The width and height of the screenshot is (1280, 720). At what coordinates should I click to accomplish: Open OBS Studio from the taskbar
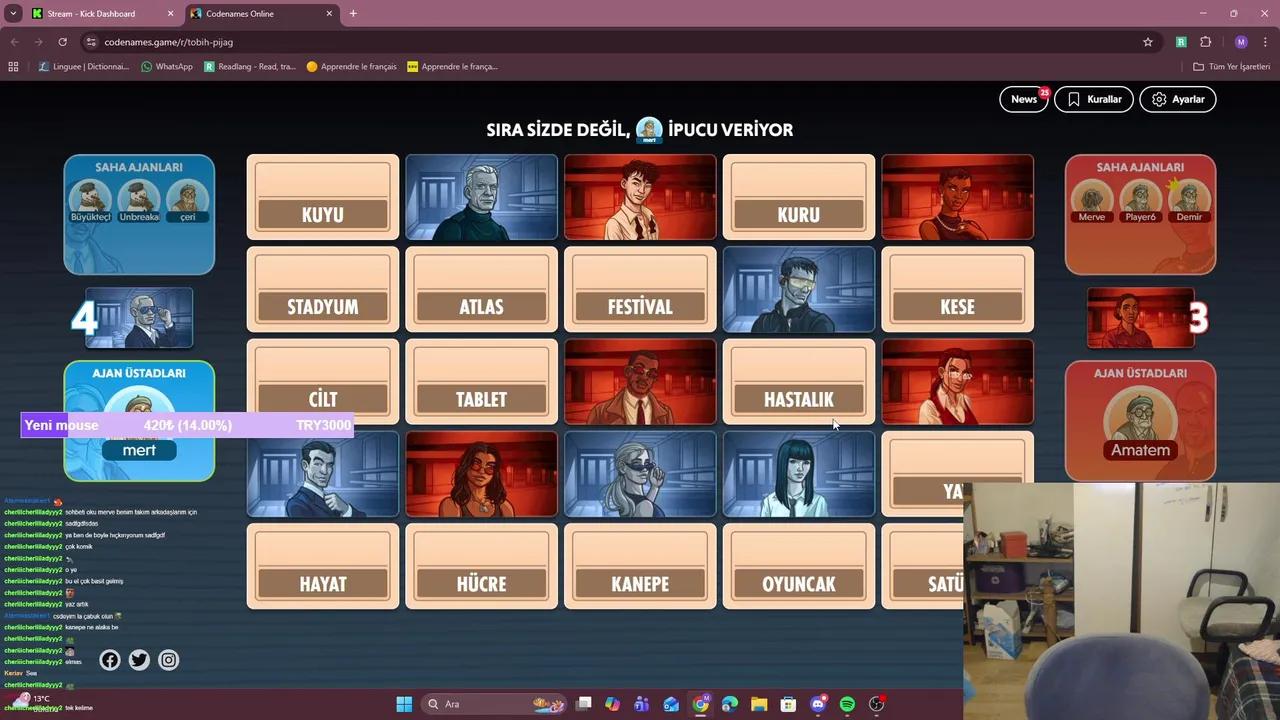[877, 704]
